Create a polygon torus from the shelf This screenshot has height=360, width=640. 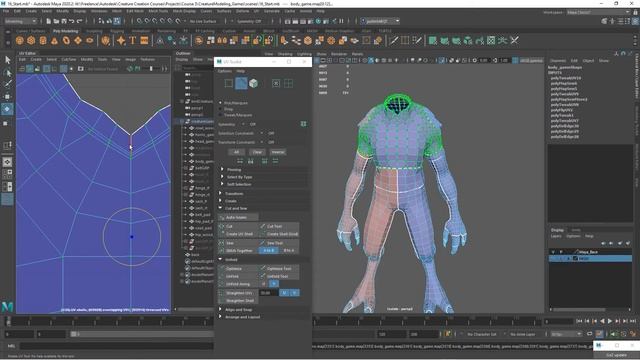tap(66, 40)
